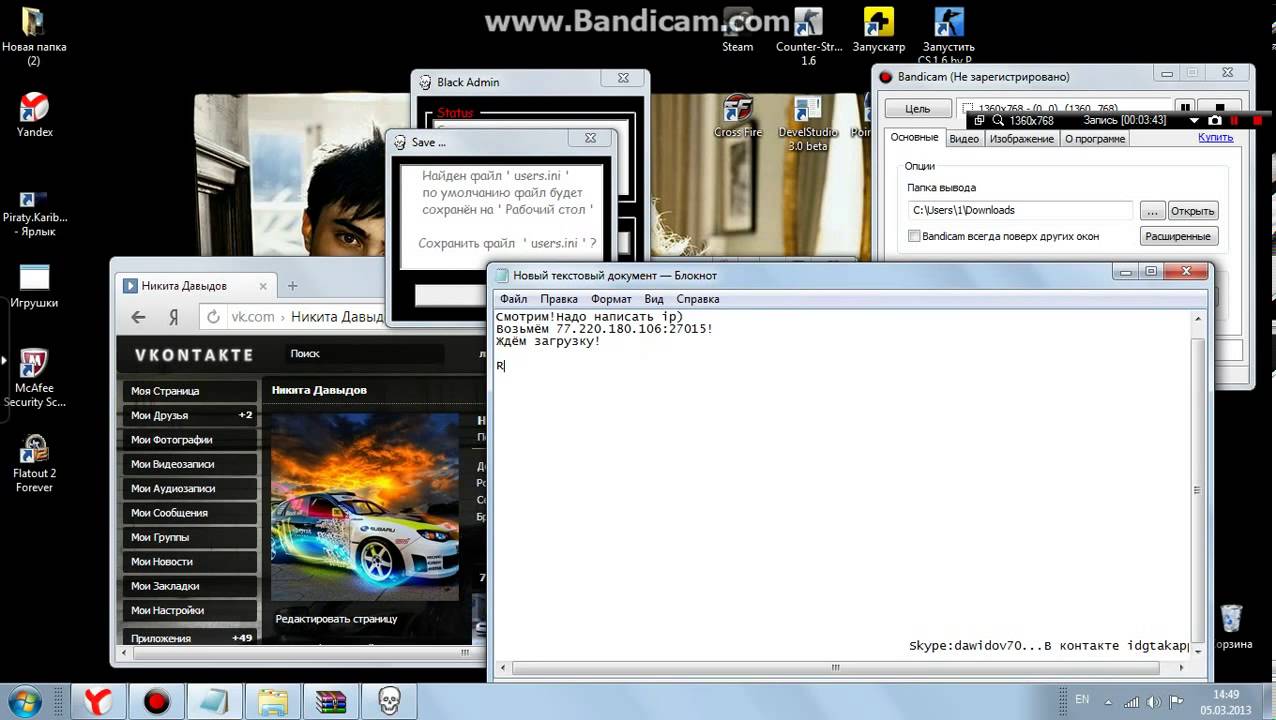Open new browser tab with plus
The width and height of the screenshot is (1276, 720).
pos(292,286)
